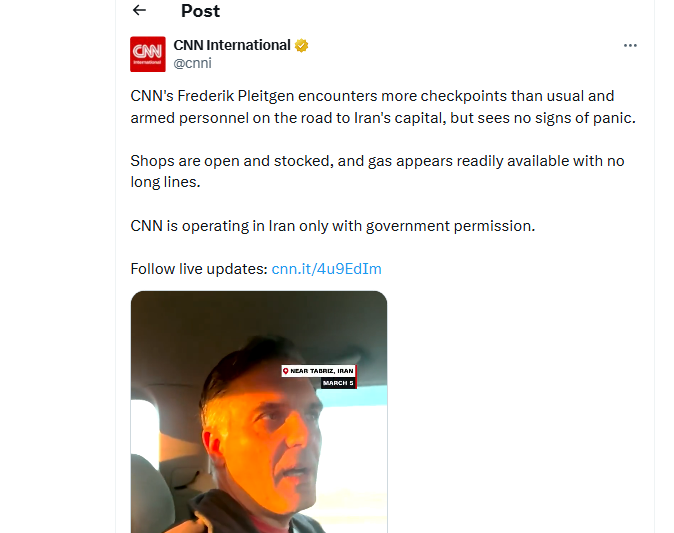Screen dimensions: 674x533
Task: Click the red location pin in video
Action: 285,371
